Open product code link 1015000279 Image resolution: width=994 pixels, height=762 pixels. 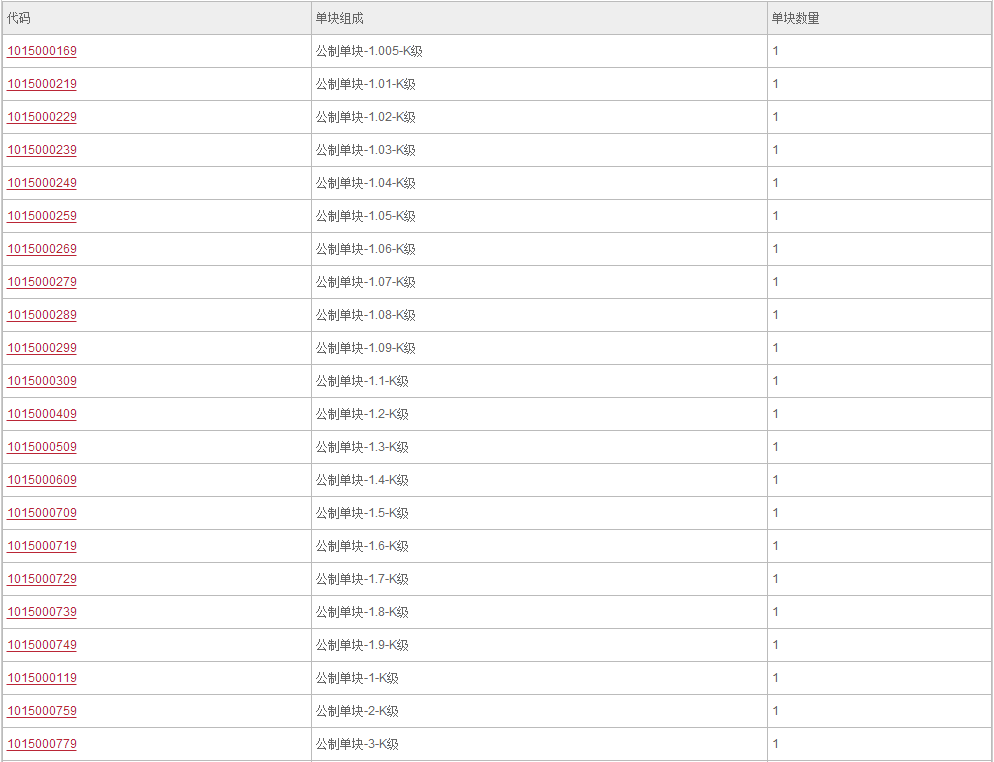pyautogui.click(x=42, y=281)
